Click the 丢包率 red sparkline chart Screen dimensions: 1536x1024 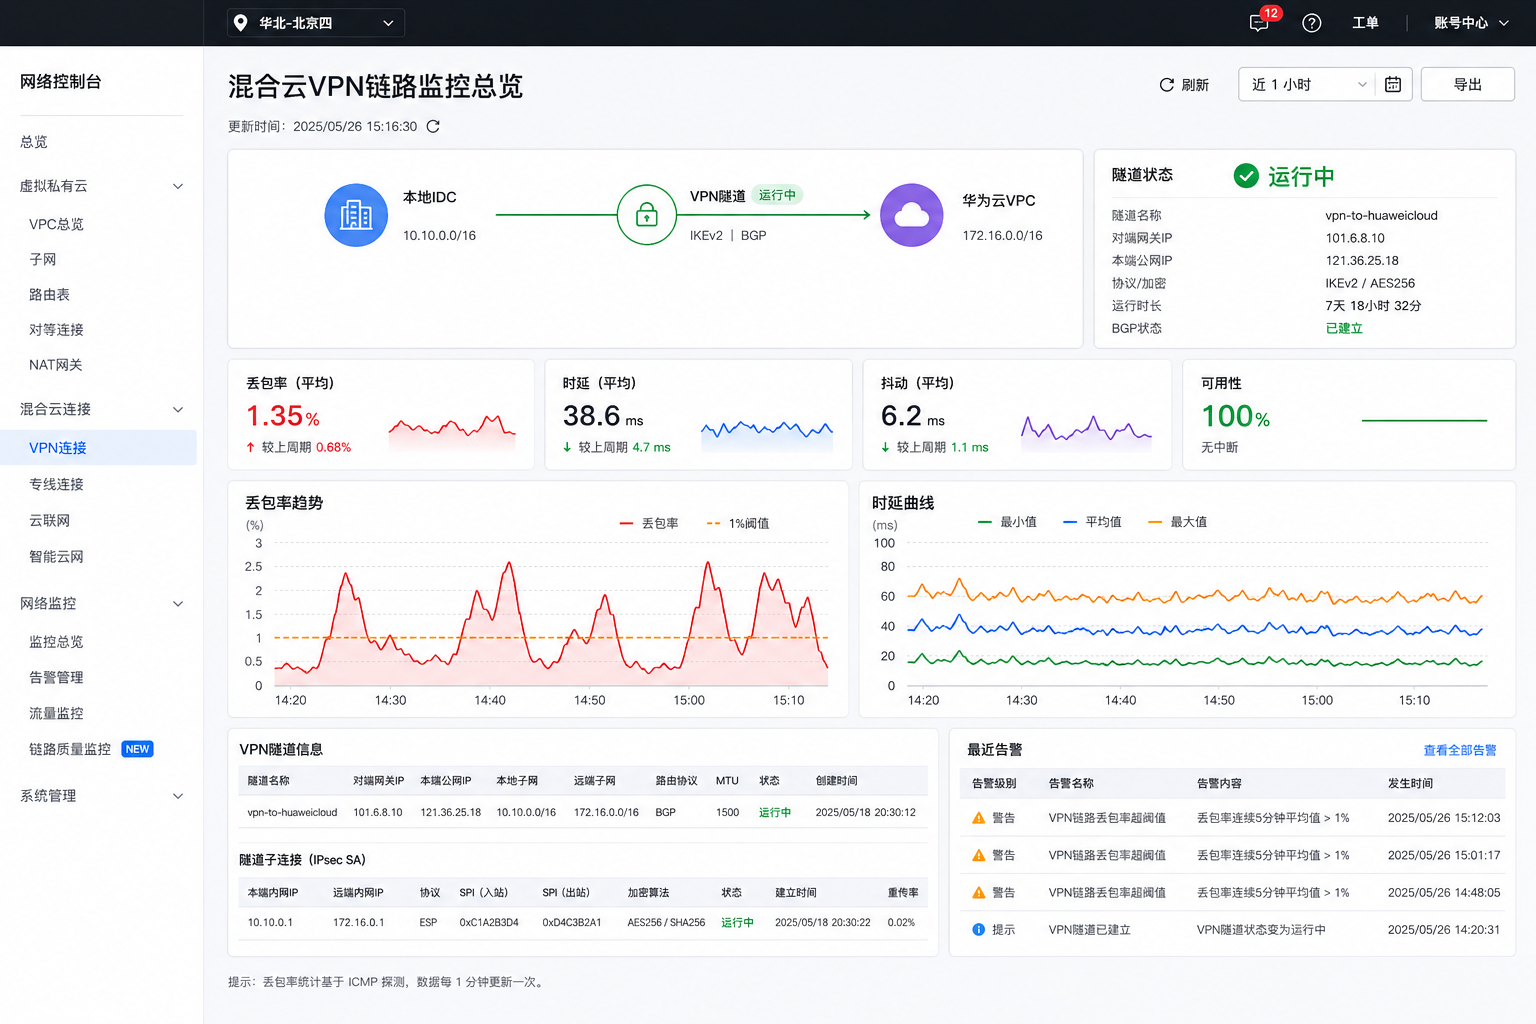coord(452,430)
